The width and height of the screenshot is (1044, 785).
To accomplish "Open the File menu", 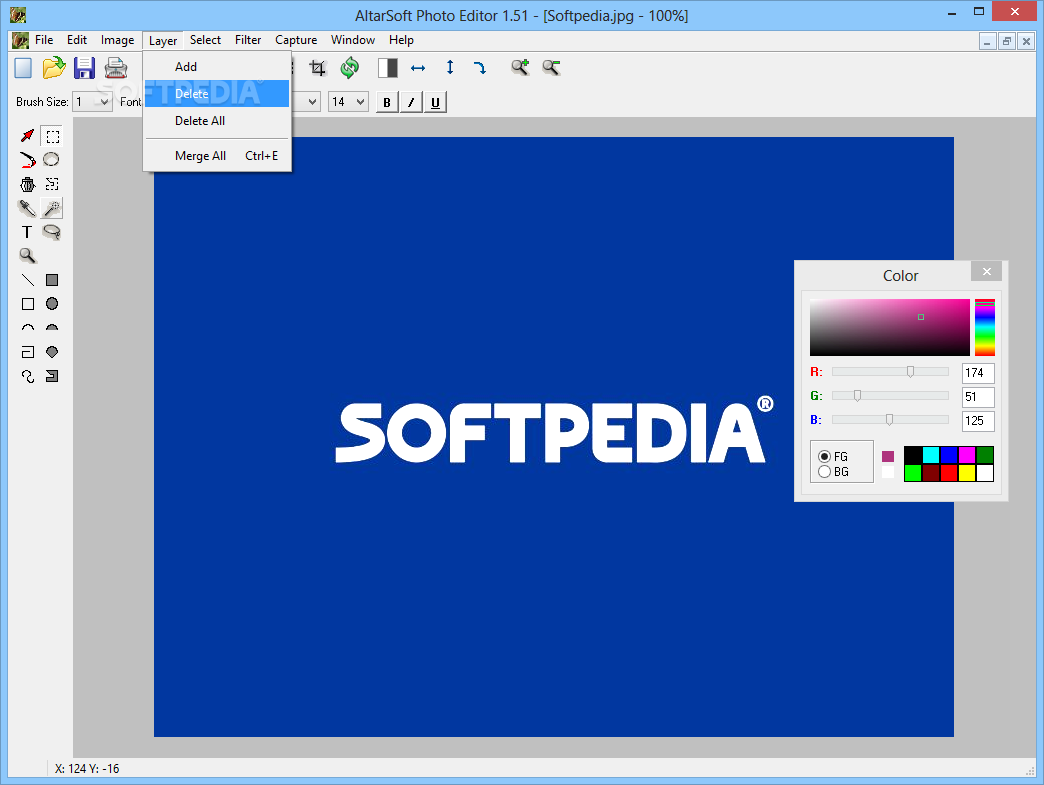I will (44, 40).
